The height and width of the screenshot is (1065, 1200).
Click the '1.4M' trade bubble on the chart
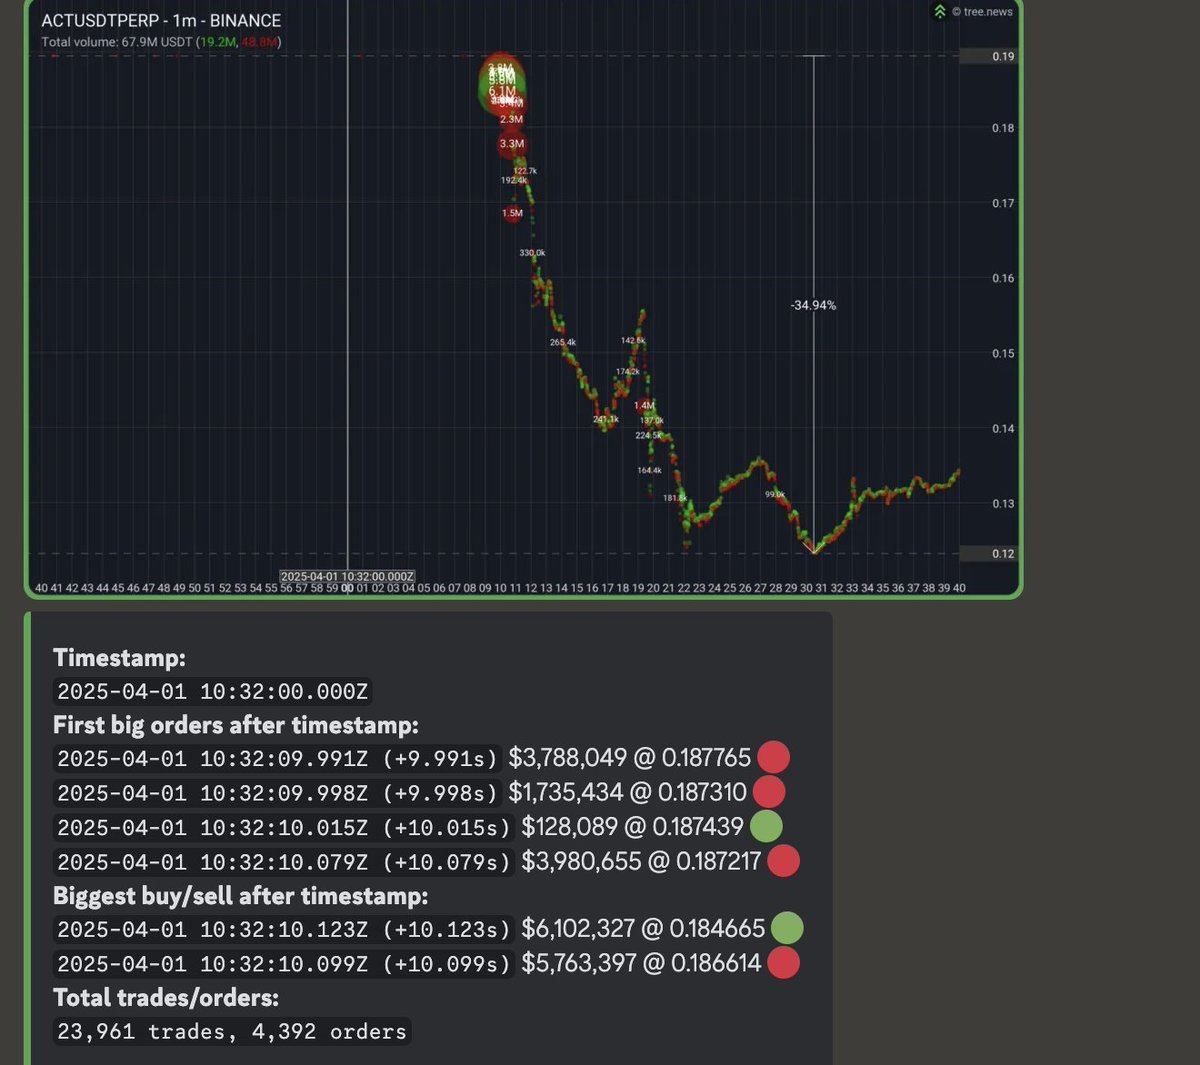pyautogui.click(x=644, y=406)
